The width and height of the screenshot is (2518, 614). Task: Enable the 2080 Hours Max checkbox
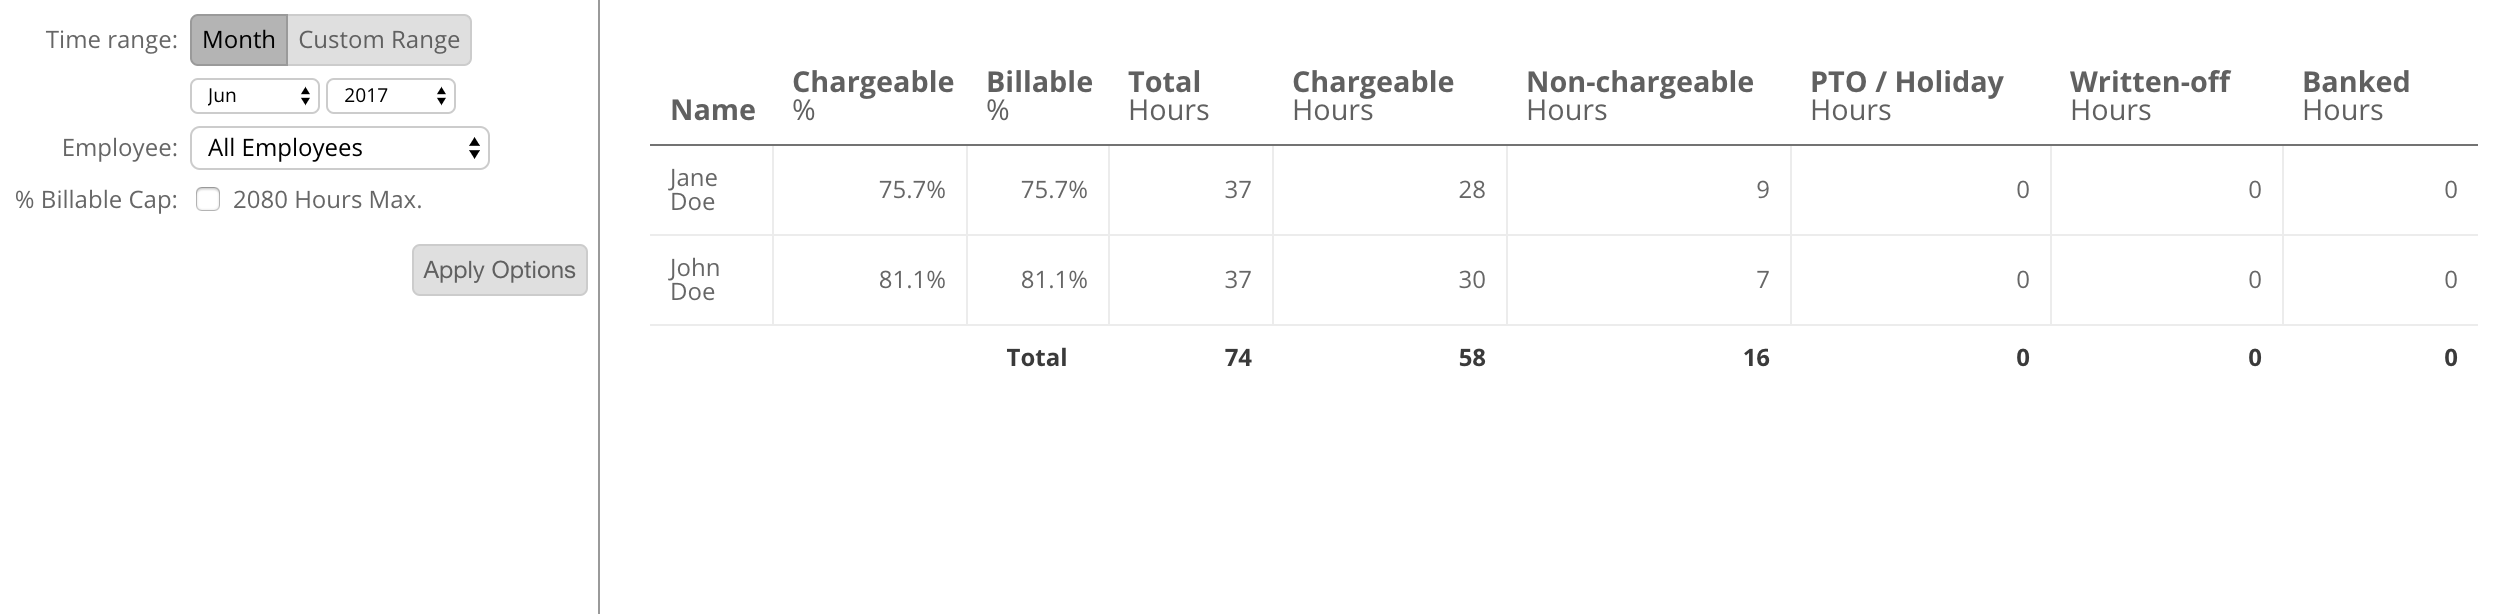pos(208,200)
